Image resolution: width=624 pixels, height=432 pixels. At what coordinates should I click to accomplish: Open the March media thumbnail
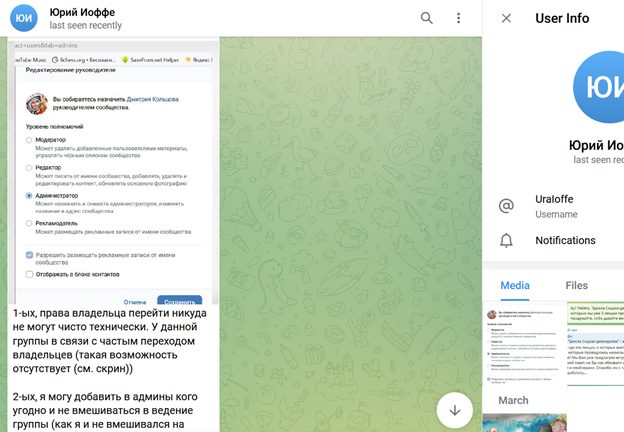click(524, 424)
